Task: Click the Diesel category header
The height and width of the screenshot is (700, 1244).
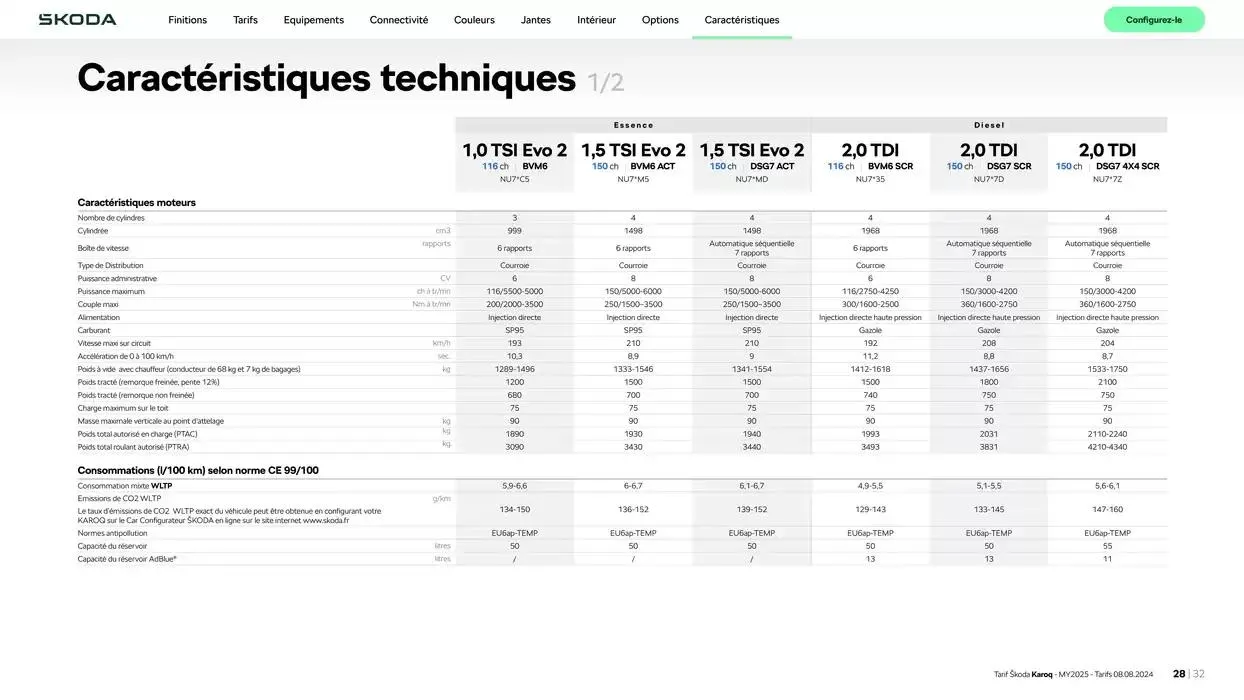Action: click(x=989, y=124)
